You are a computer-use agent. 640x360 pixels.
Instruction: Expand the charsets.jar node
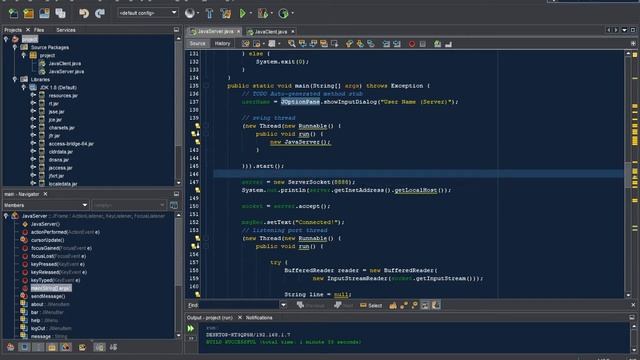coord(33,127)
